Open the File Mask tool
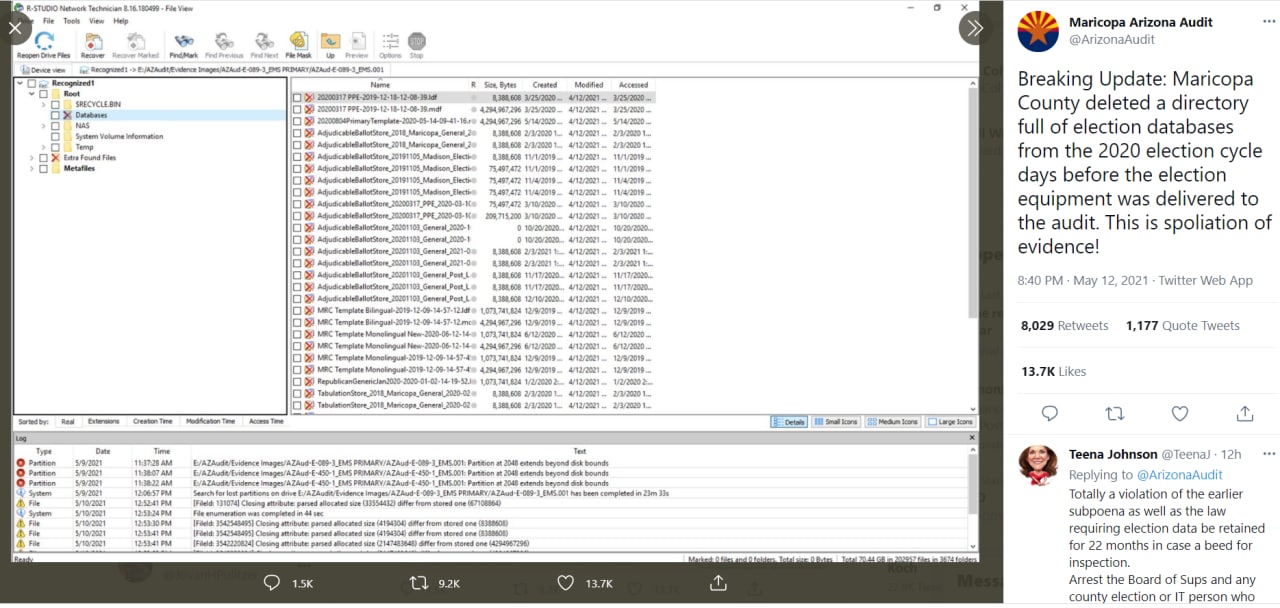 [x=298, y=44]
